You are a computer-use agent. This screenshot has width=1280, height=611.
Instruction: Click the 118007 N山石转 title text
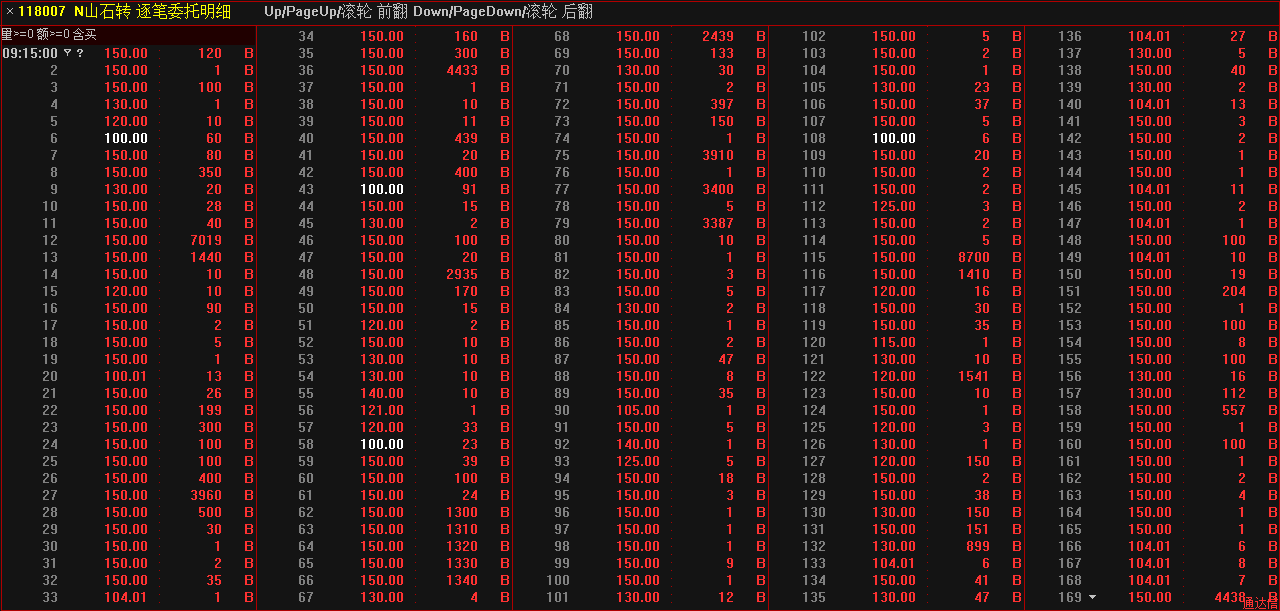click(x=125, y=12)
